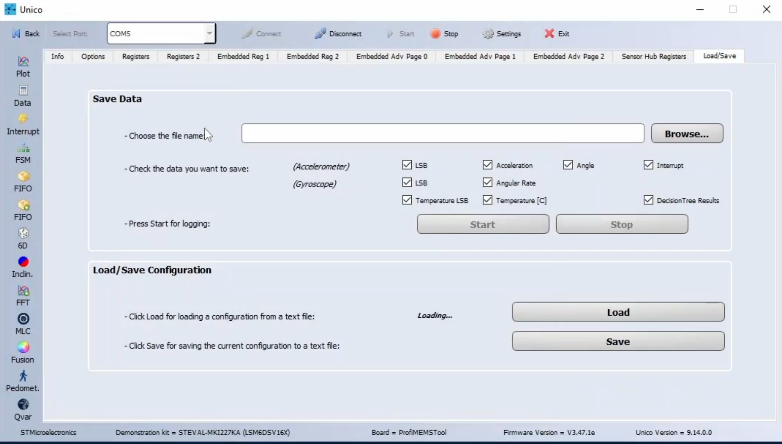Screen dimensions: 782x444
Task: Switch to the Registers tab
Action: coord(136,56)
